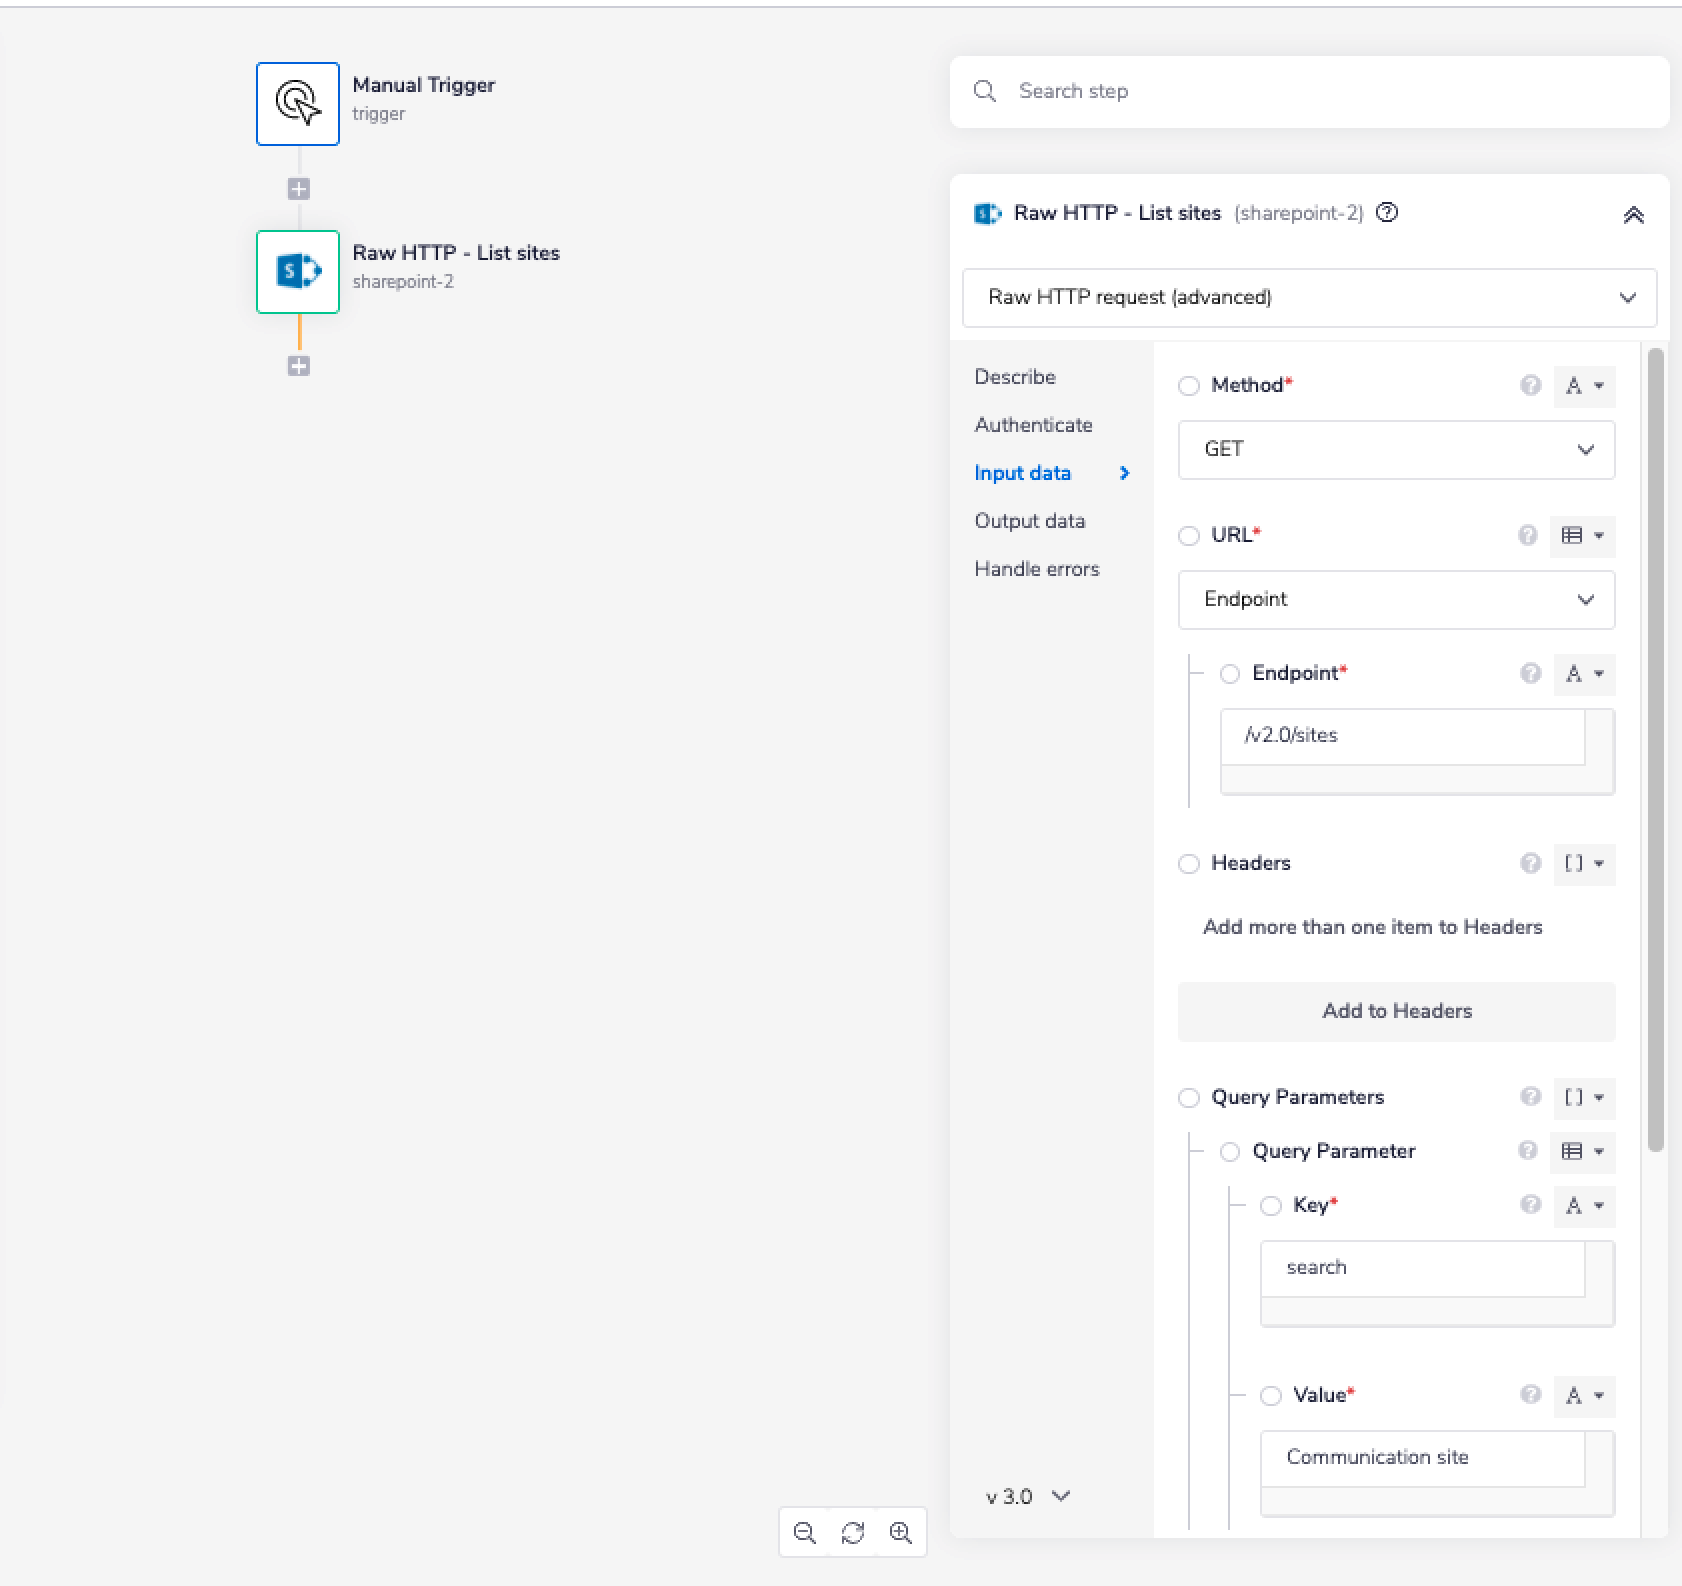The width and height of the screenshot is (1682, 1586).
Task: Collapse the step properties panel
Action: (1633, 215)
